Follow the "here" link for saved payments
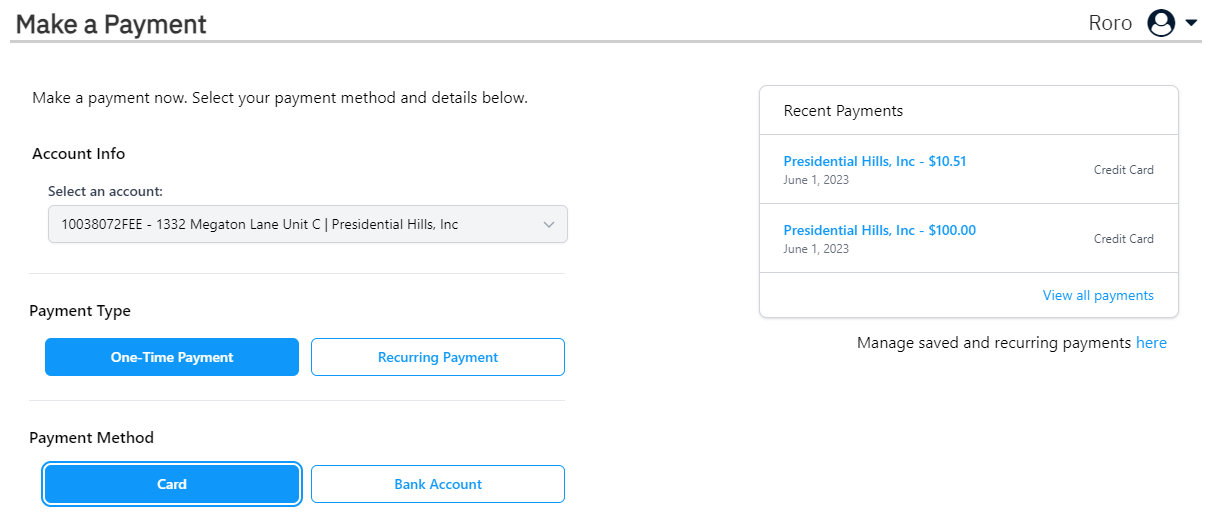Screen dimensions: 1218x515 (x=1151, y=342)
